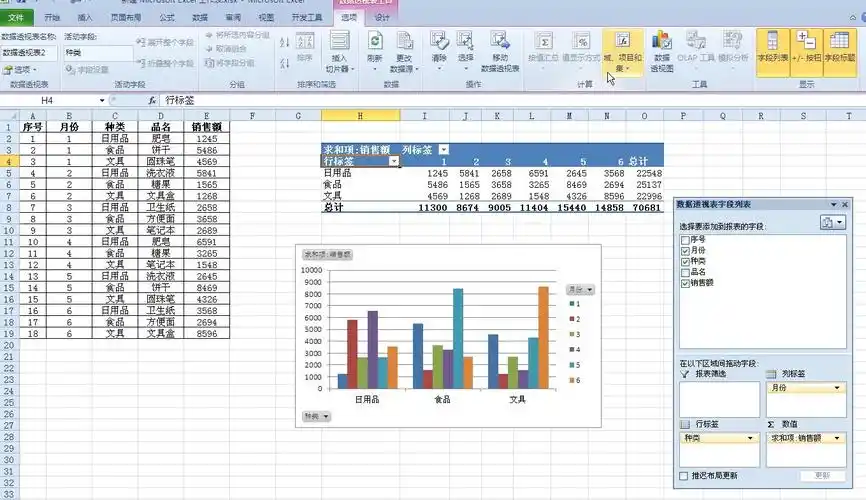This screenshot has width=866, height=500.
Task: Click the insert function fx icon by the formula bar
Action: [x=152, y=100]
